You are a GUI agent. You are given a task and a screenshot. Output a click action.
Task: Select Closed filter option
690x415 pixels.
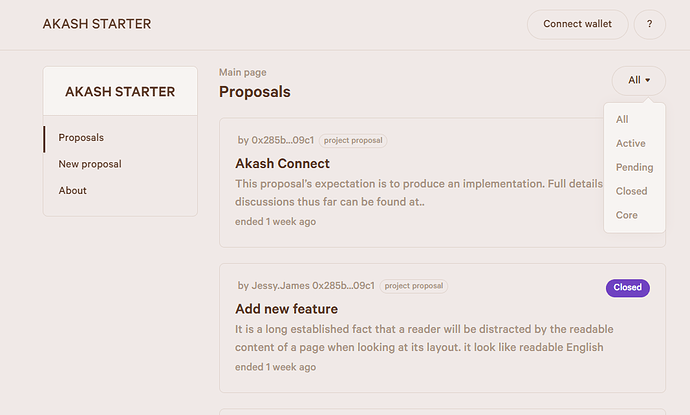click(x=631, y=191)
